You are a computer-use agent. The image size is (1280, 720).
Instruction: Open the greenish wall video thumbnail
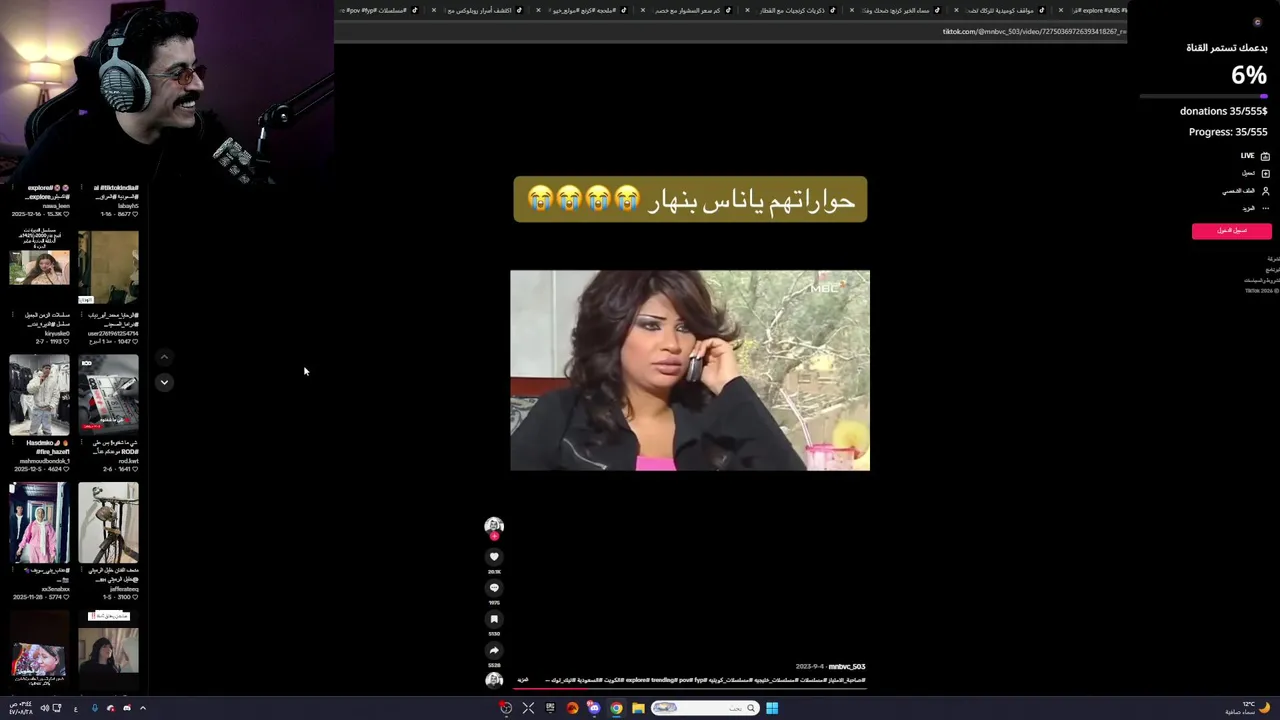[108, 267]
